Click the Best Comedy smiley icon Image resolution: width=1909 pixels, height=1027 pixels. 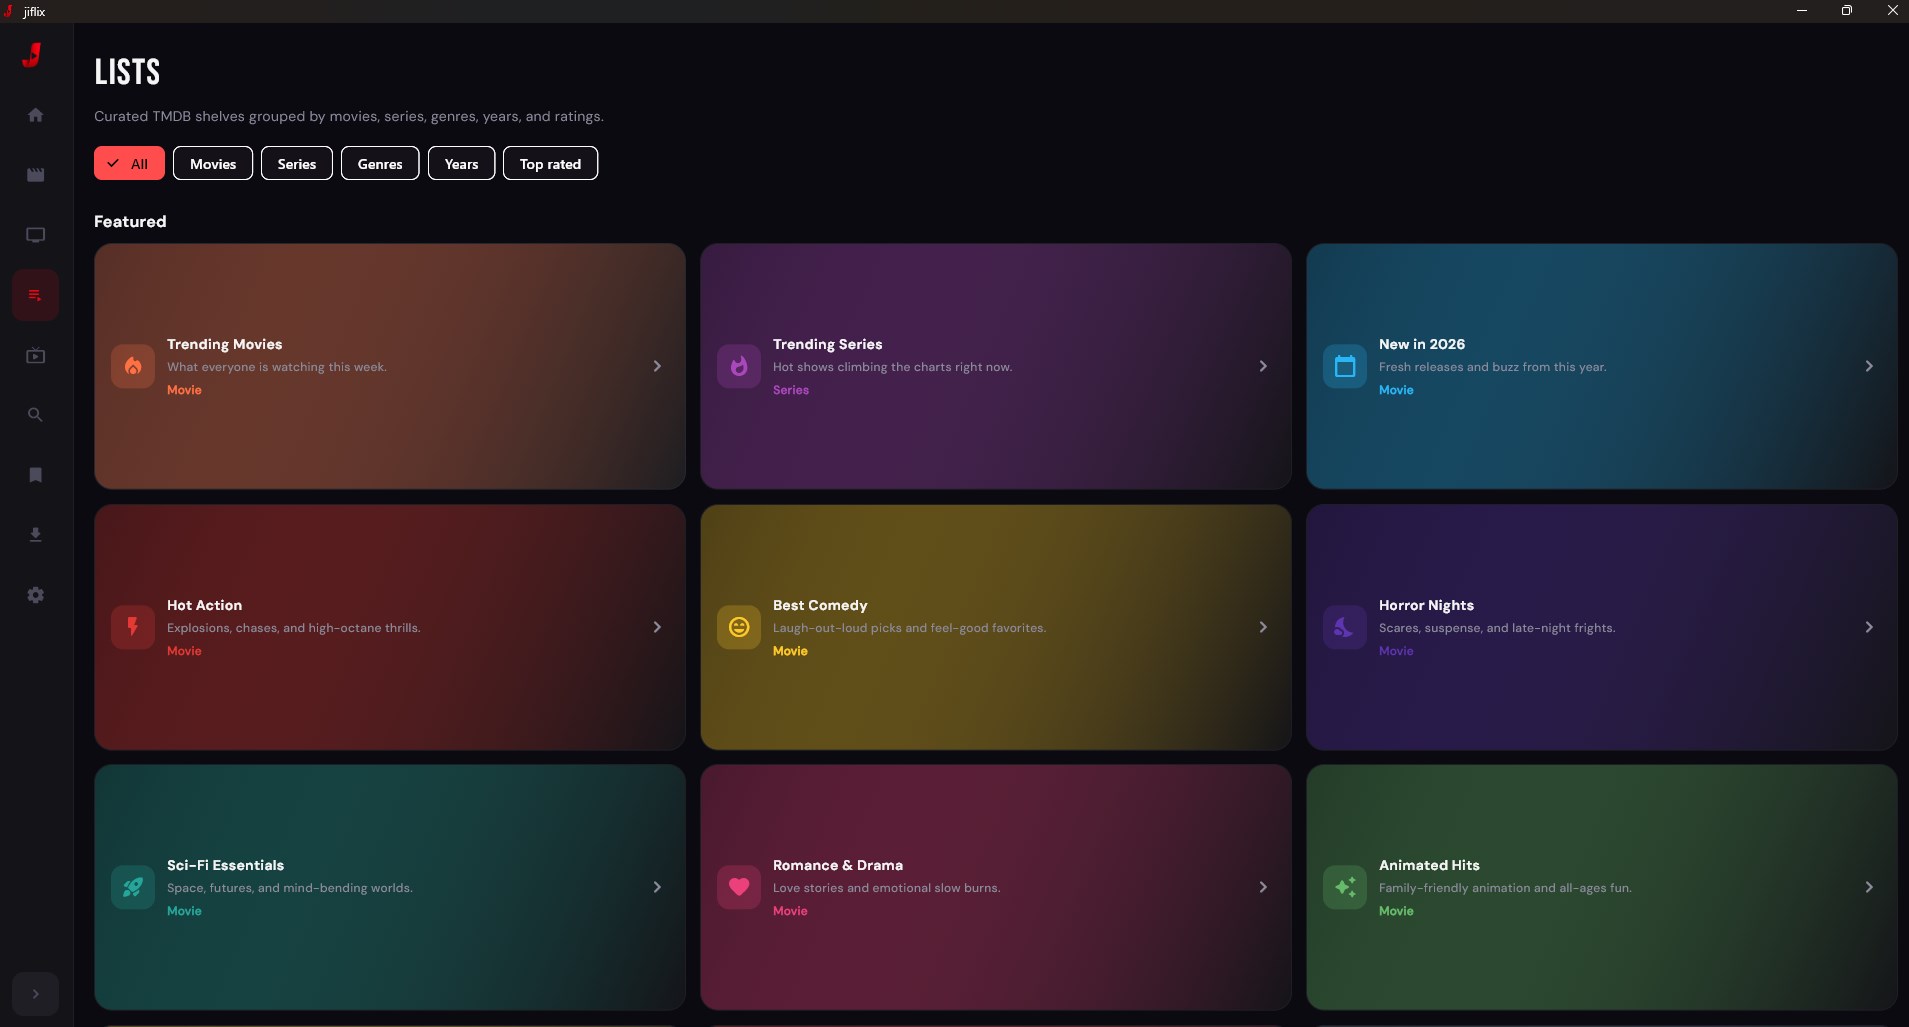click(x=739, y=627)
